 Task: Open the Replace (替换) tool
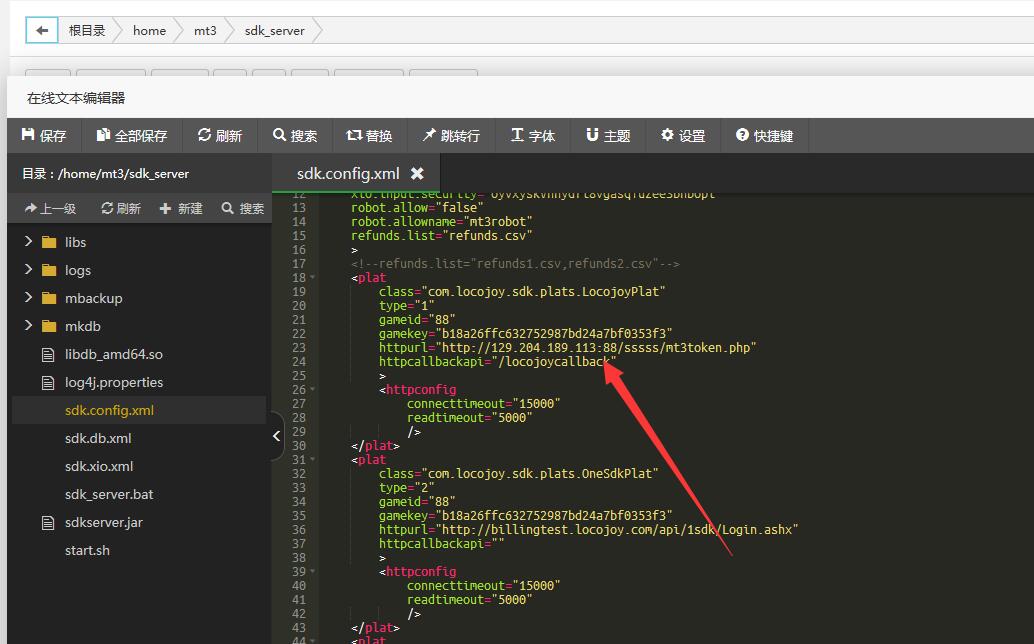click(x=369, y=136)
